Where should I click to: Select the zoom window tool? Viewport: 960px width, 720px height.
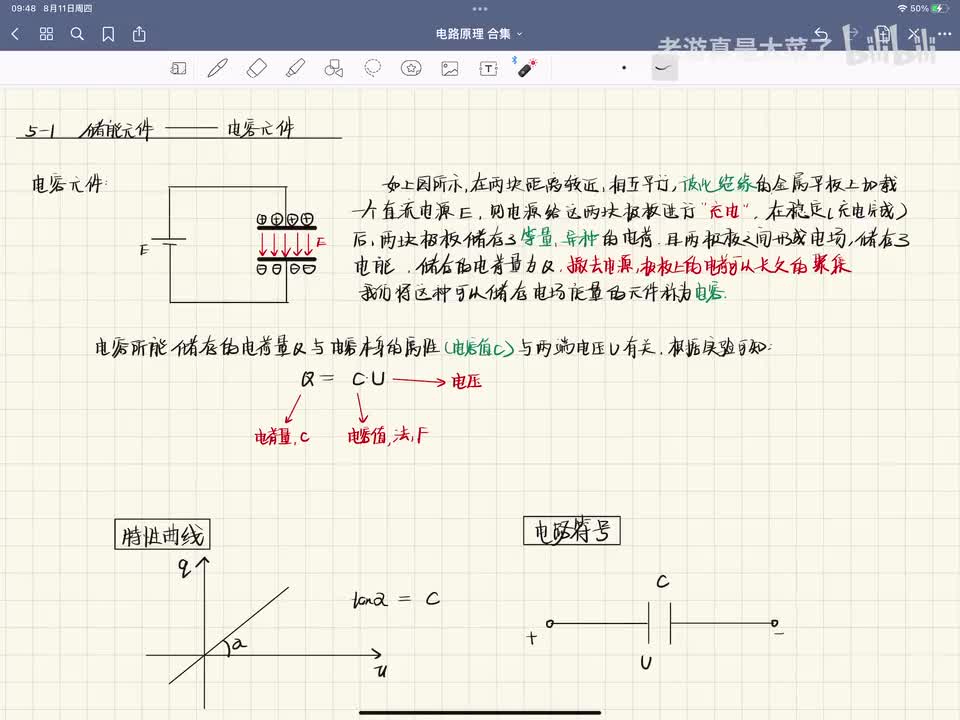(x=178, y=69)
